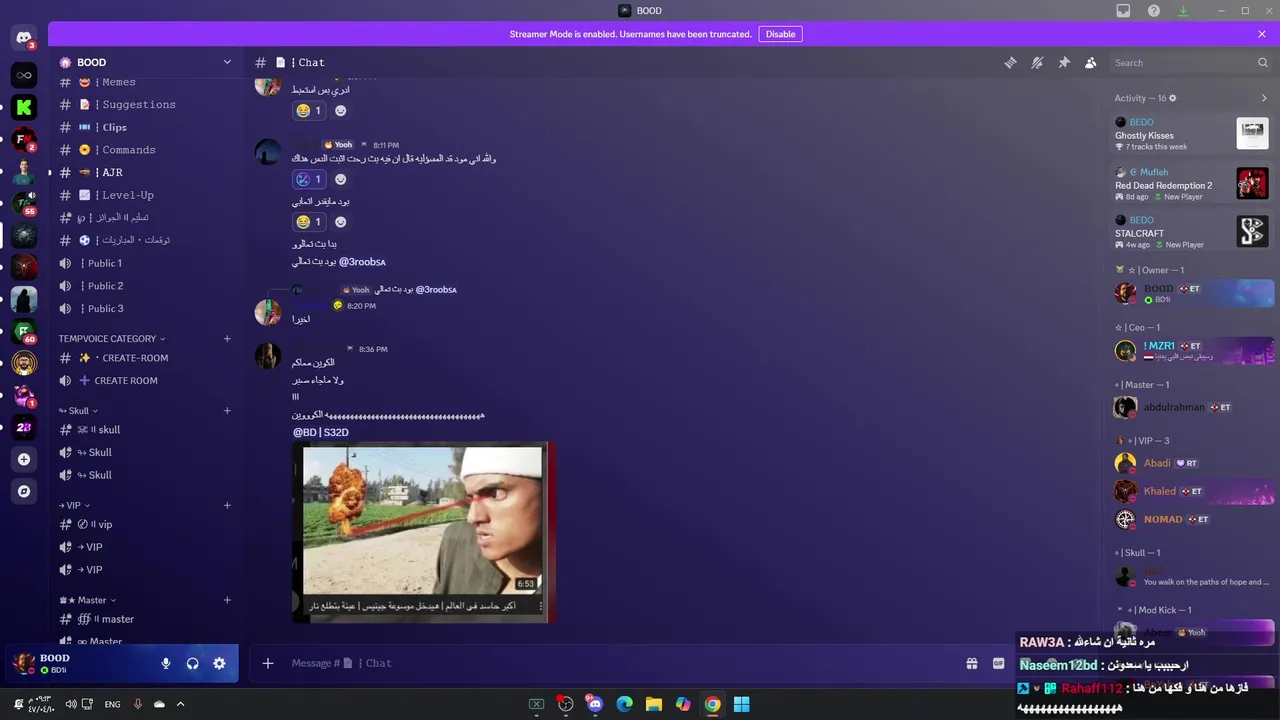Viewport: 1280px width, 720px height.
Task: Open 28 server icon
Action: pyautogui.click(x=24, y=427)
